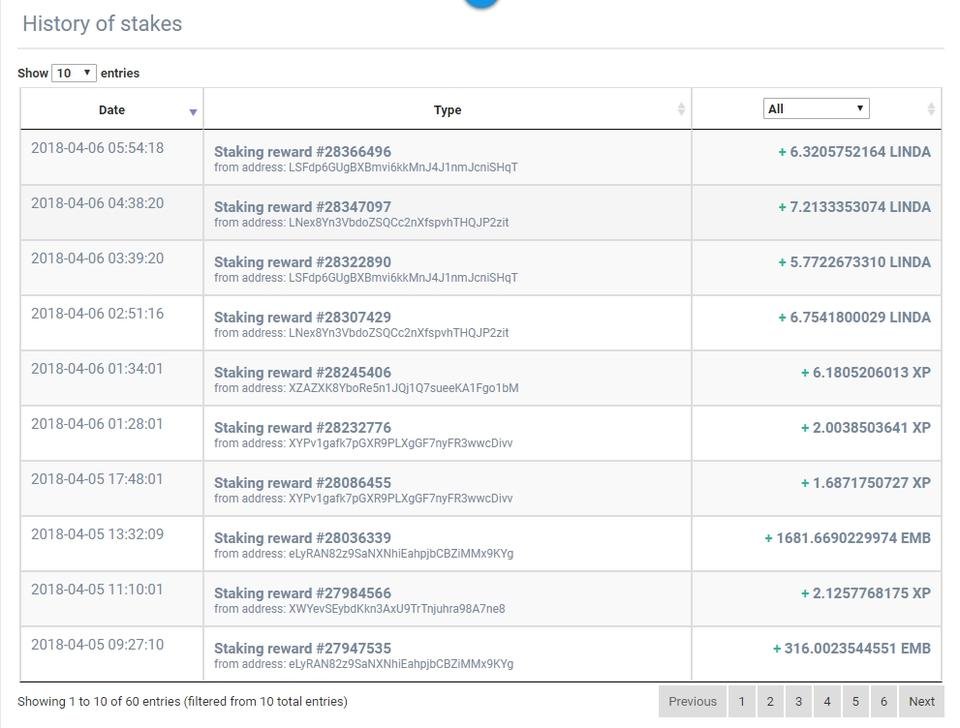Click amount + 316.0023544551 EMB

852,648
